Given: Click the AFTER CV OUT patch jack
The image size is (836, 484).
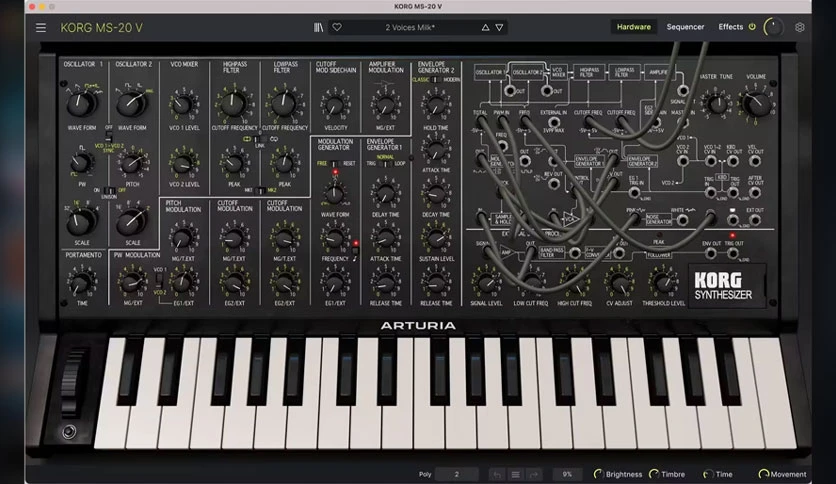Looking at the screenshot, I should pos(755,192).
